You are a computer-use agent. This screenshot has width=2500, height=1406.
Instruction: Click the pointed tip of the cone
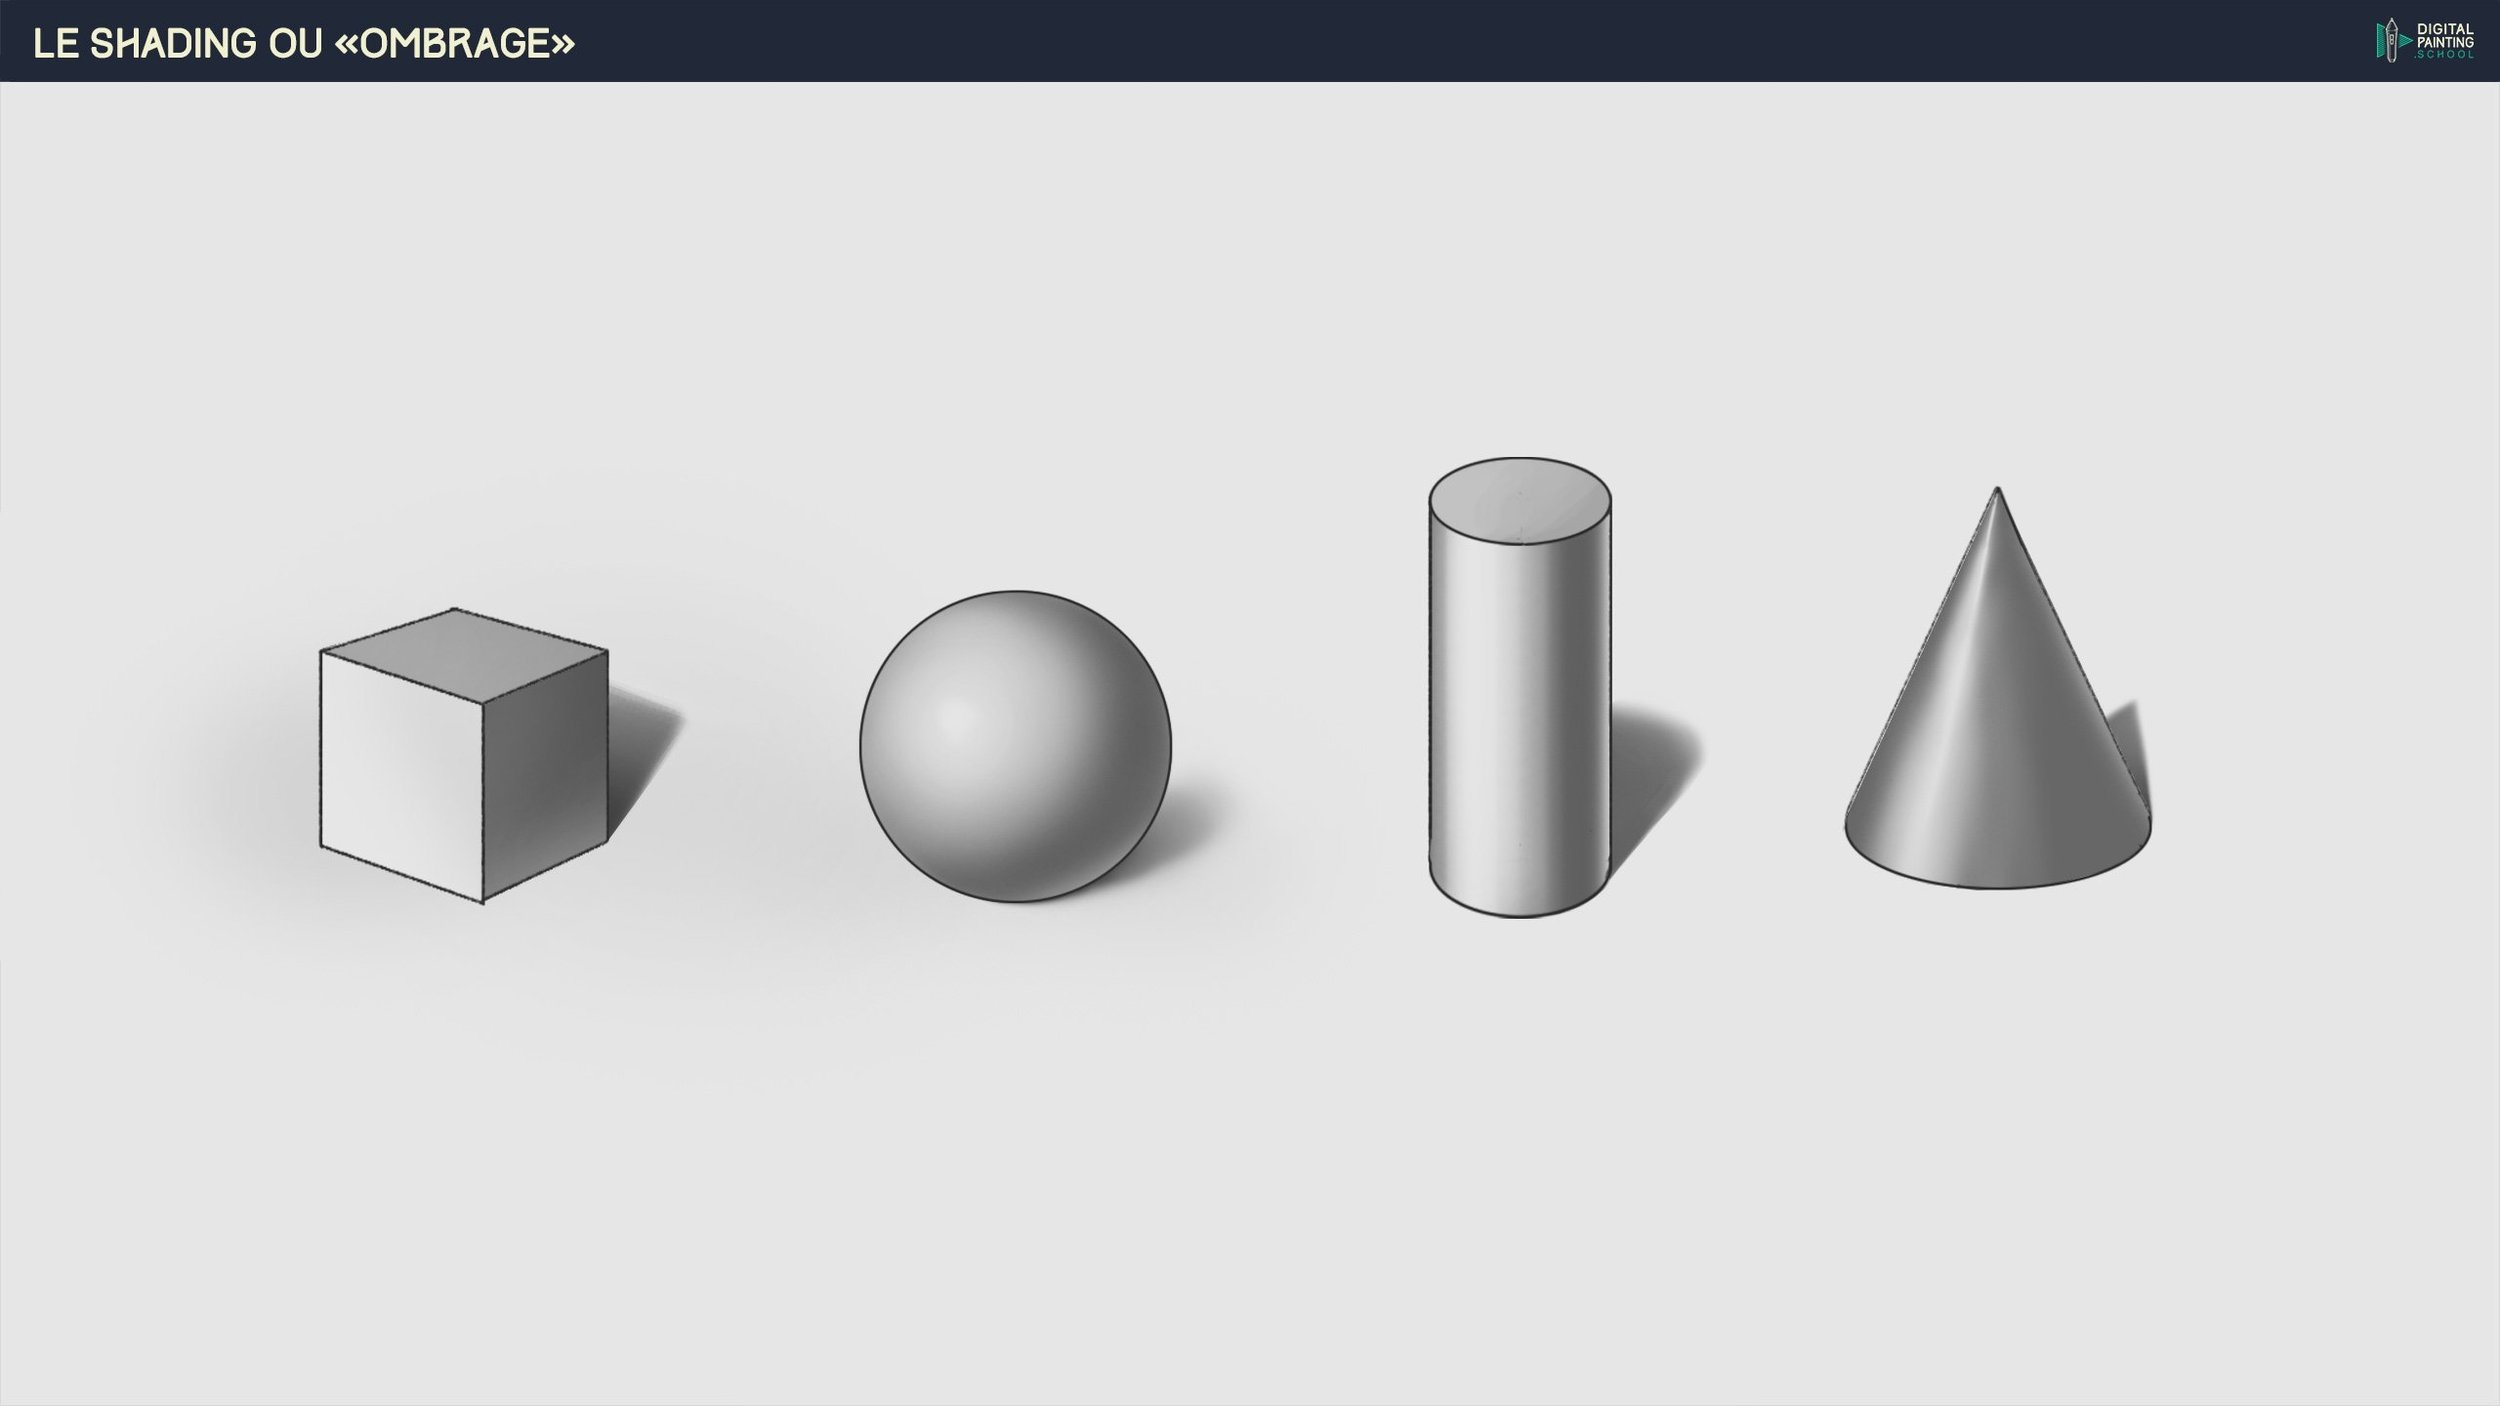click(x=1997, y=491)
